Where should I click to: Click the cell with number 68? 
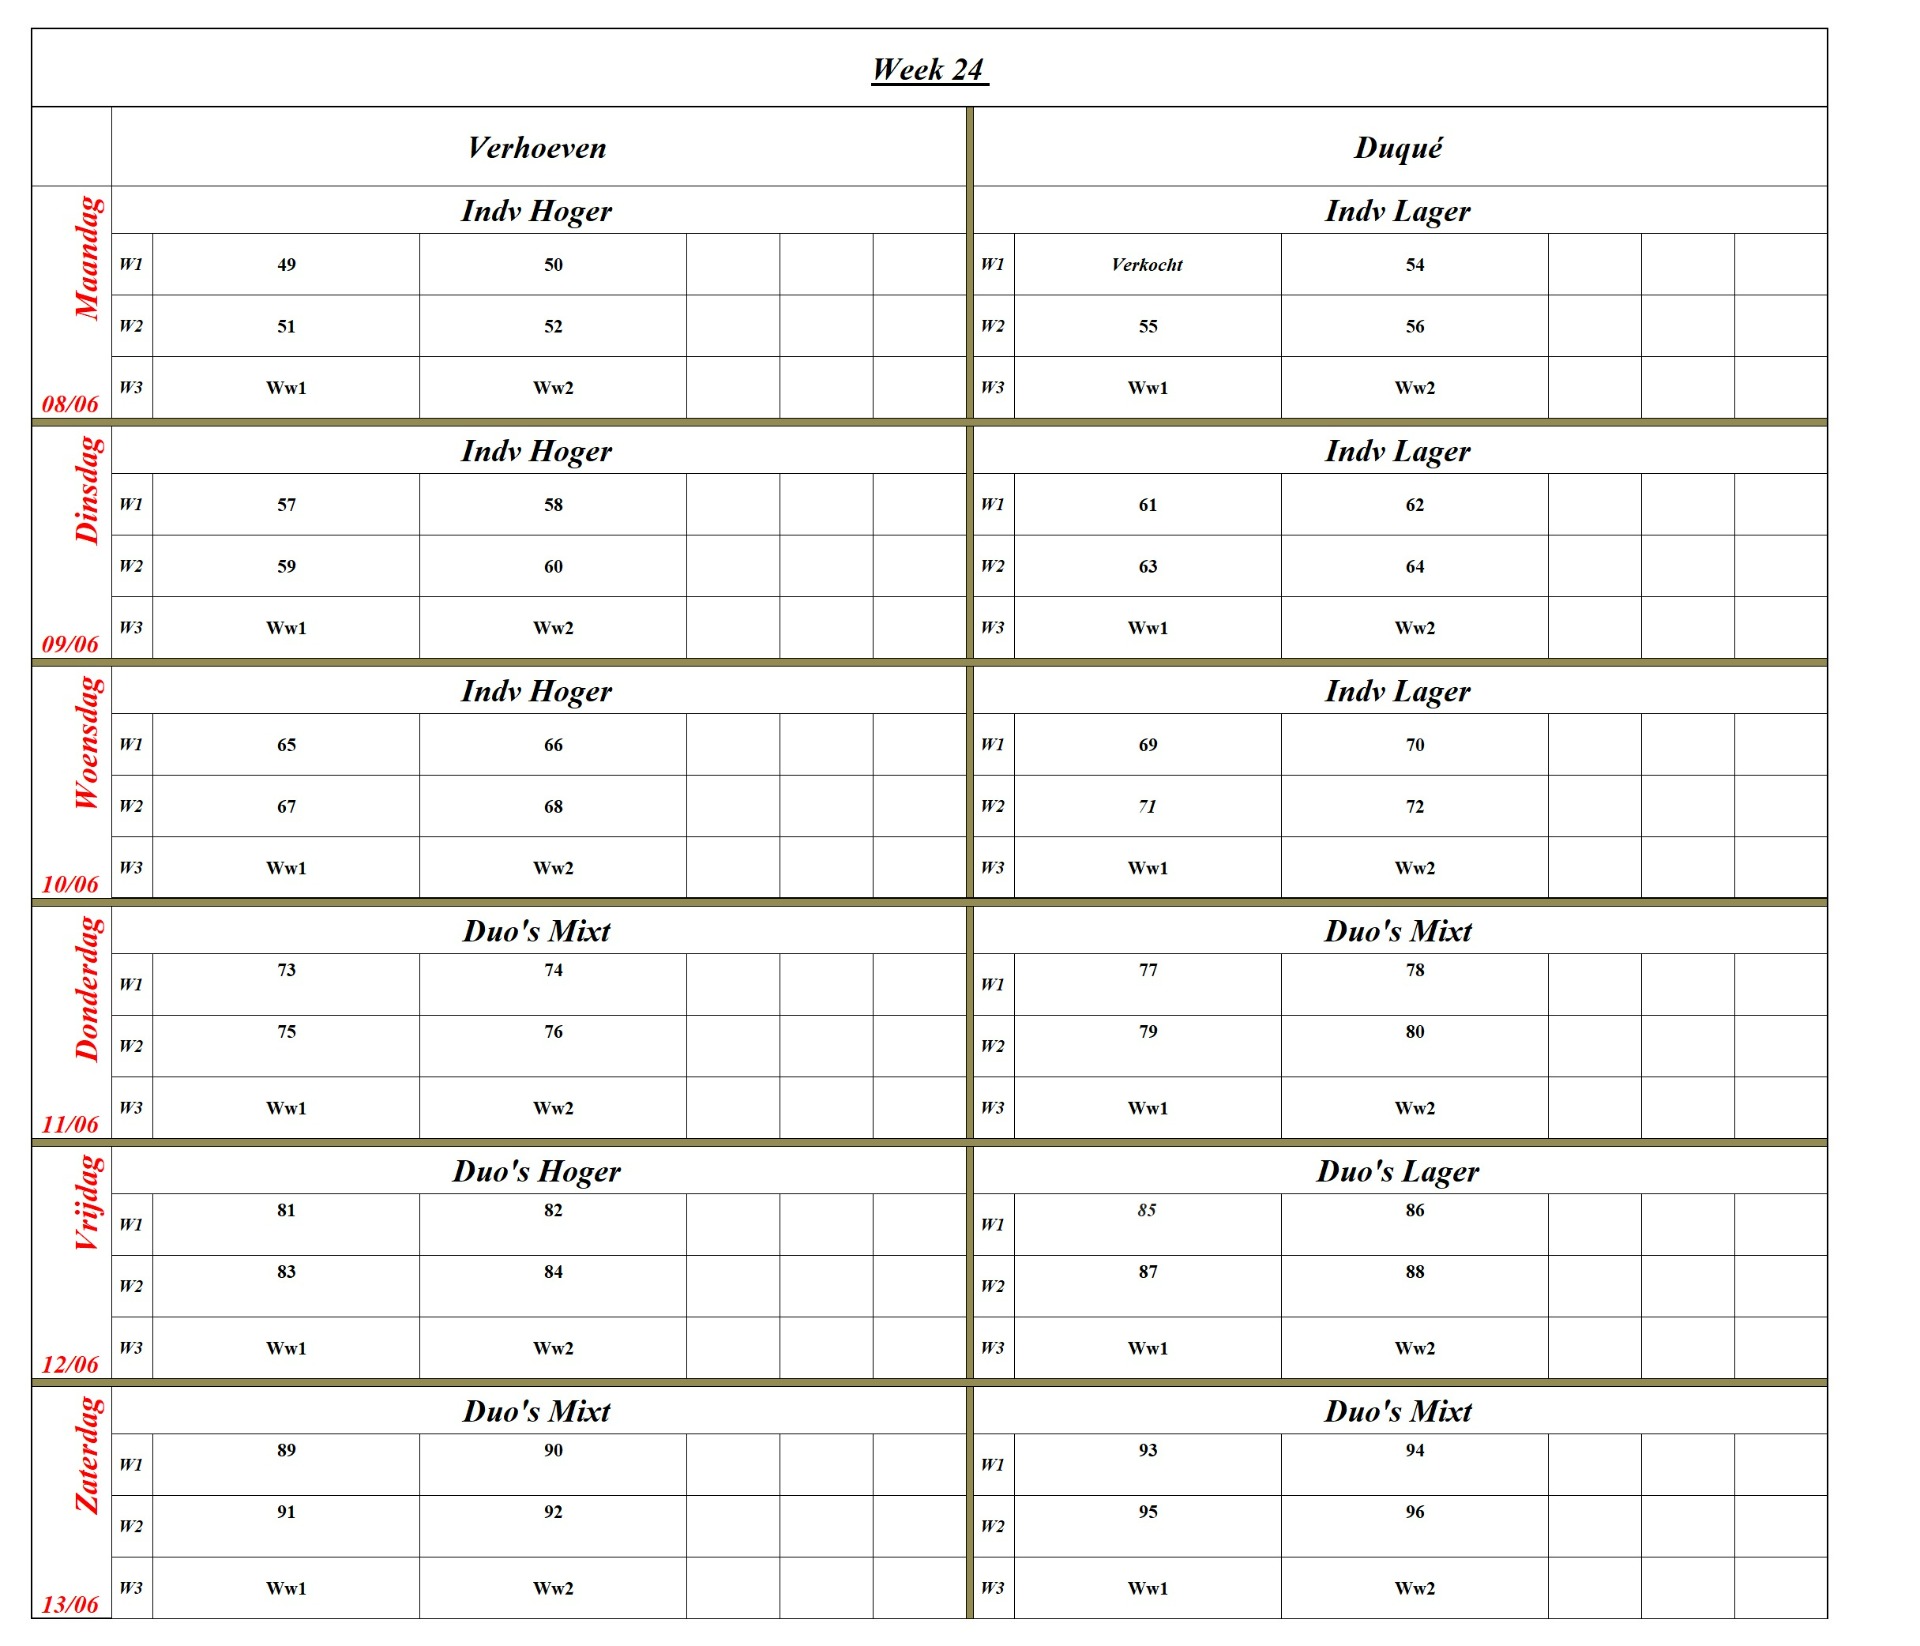553,807
